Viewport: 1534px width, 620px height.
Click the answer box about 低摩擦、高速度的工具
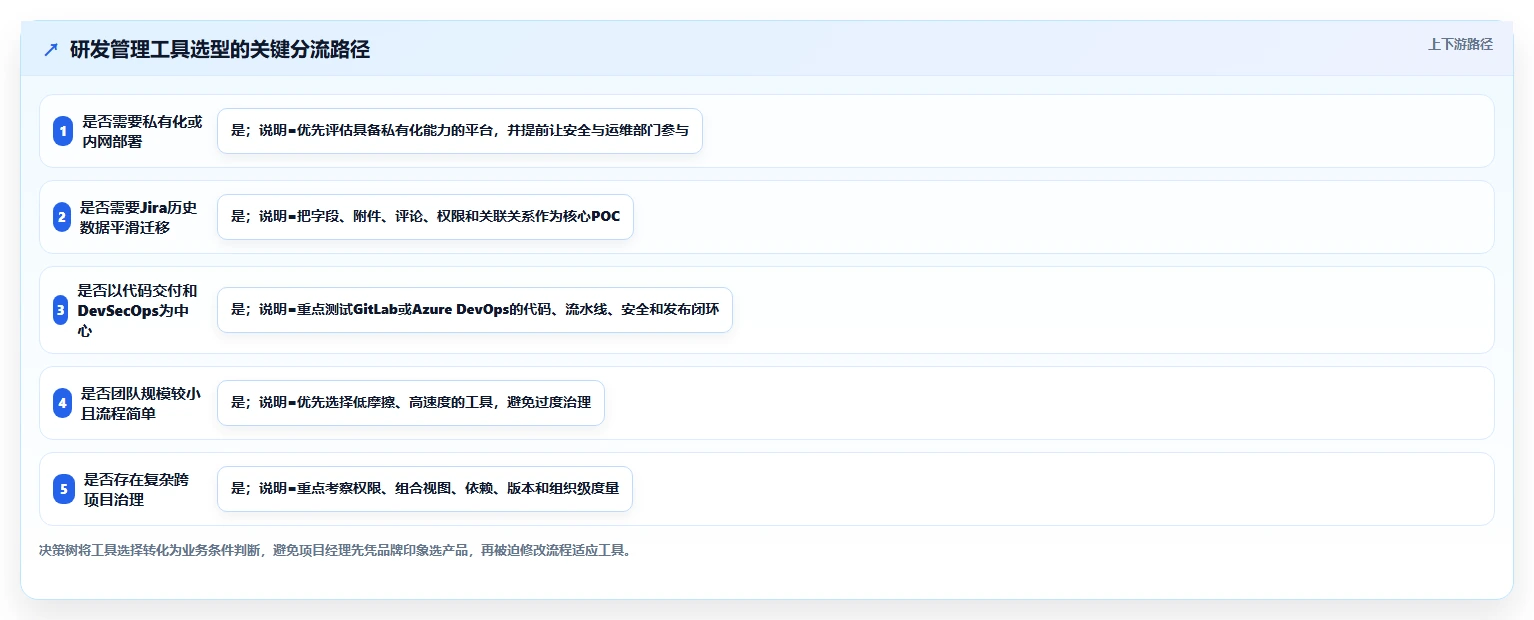pyautogui.click(x=411, y=403)
